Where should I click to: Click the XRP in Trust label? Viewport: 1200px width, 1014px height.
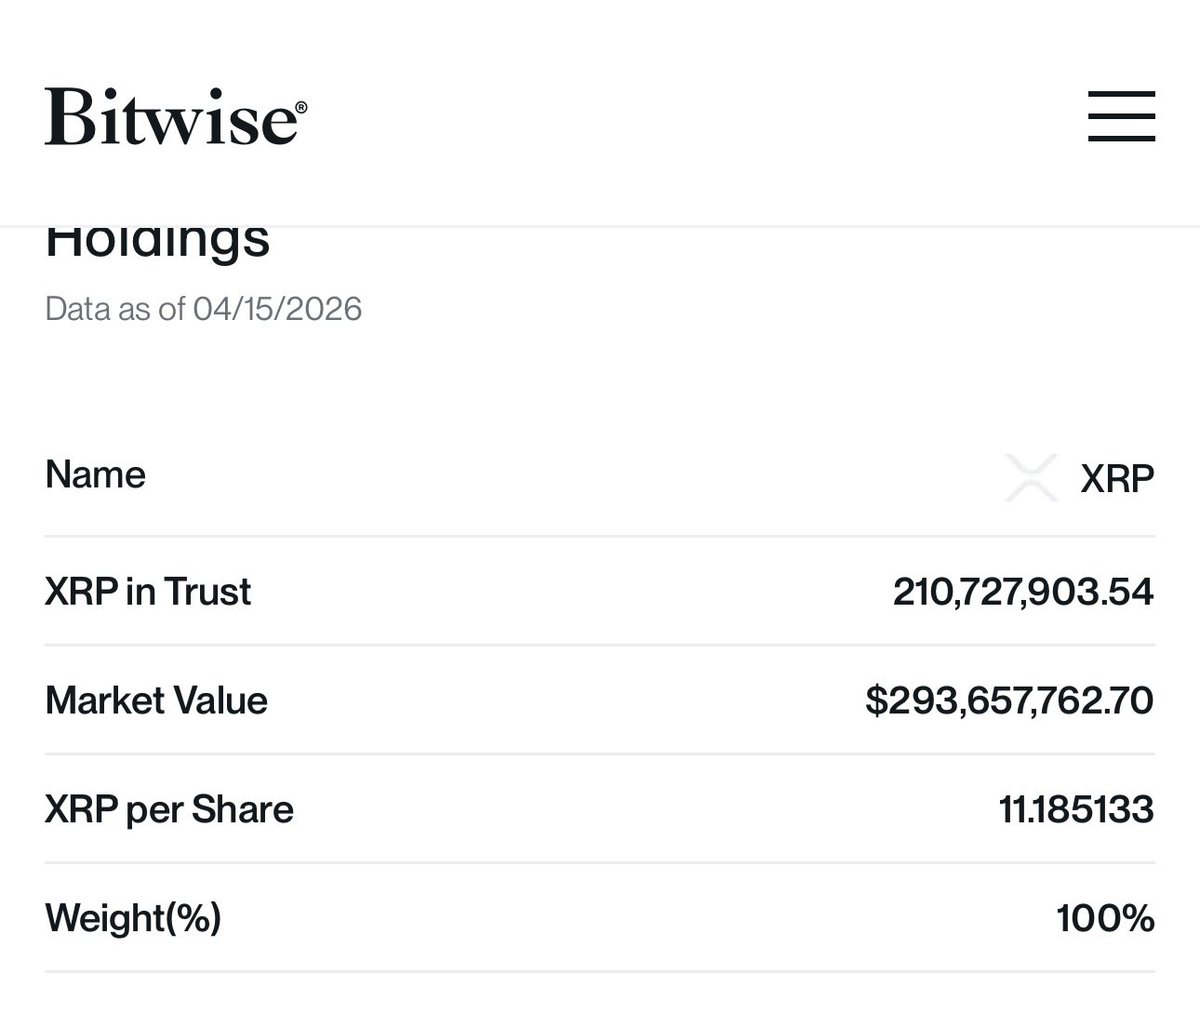point(148,592)
